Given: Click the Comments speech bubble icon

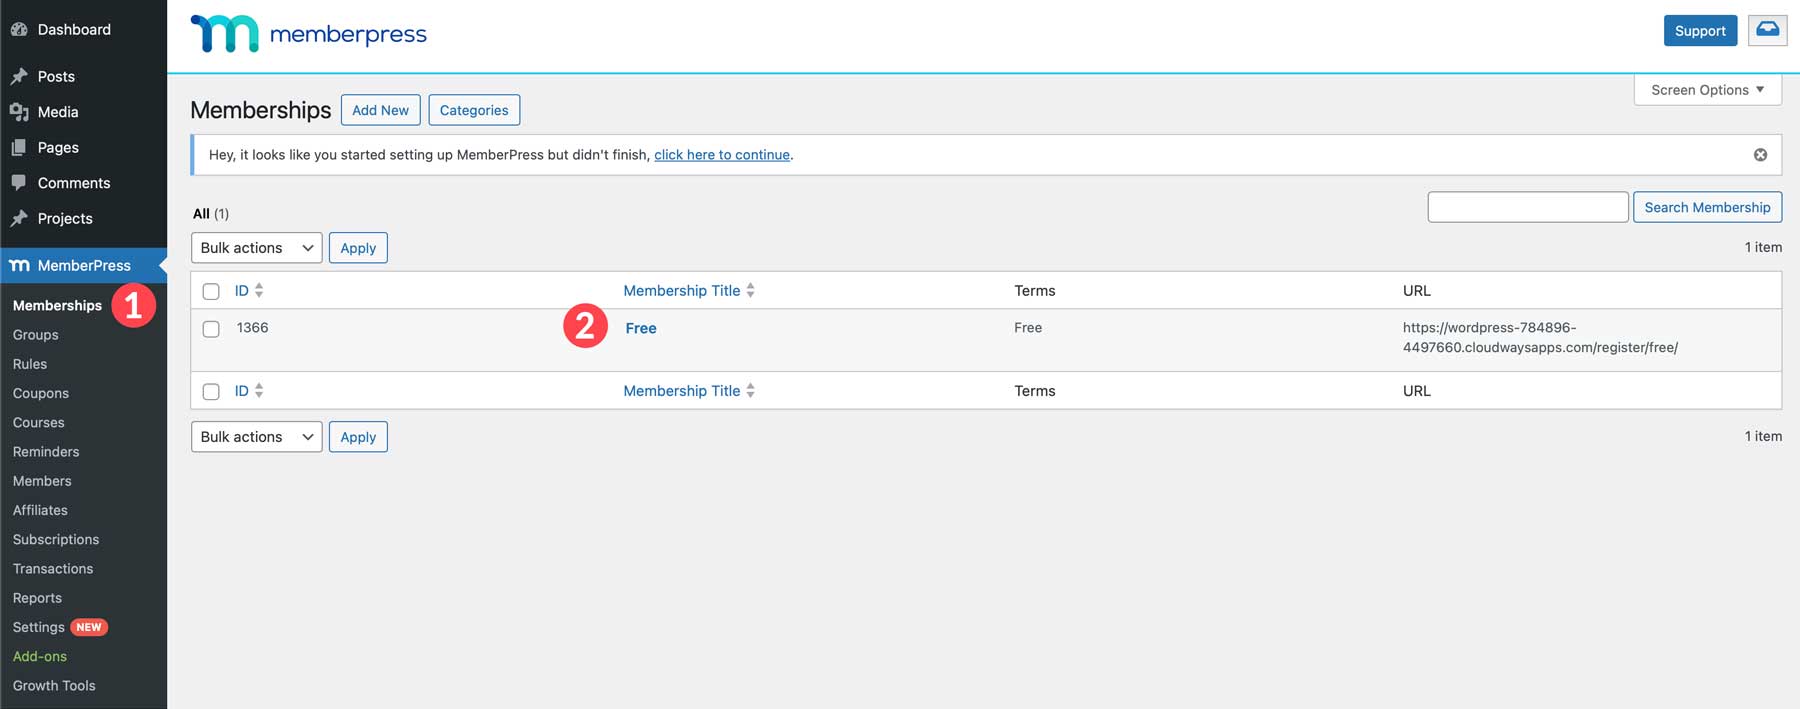Looking at the screenshot, I should click(x=19, y=183).
